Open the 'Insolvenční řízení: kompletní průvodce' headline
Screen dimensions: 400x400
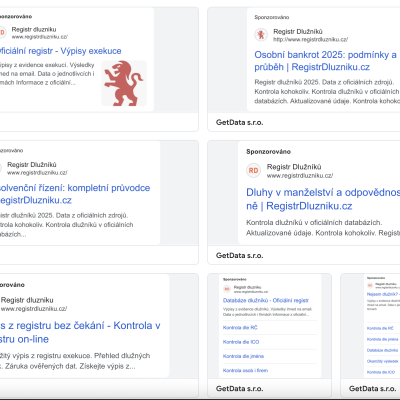(75, 194)
